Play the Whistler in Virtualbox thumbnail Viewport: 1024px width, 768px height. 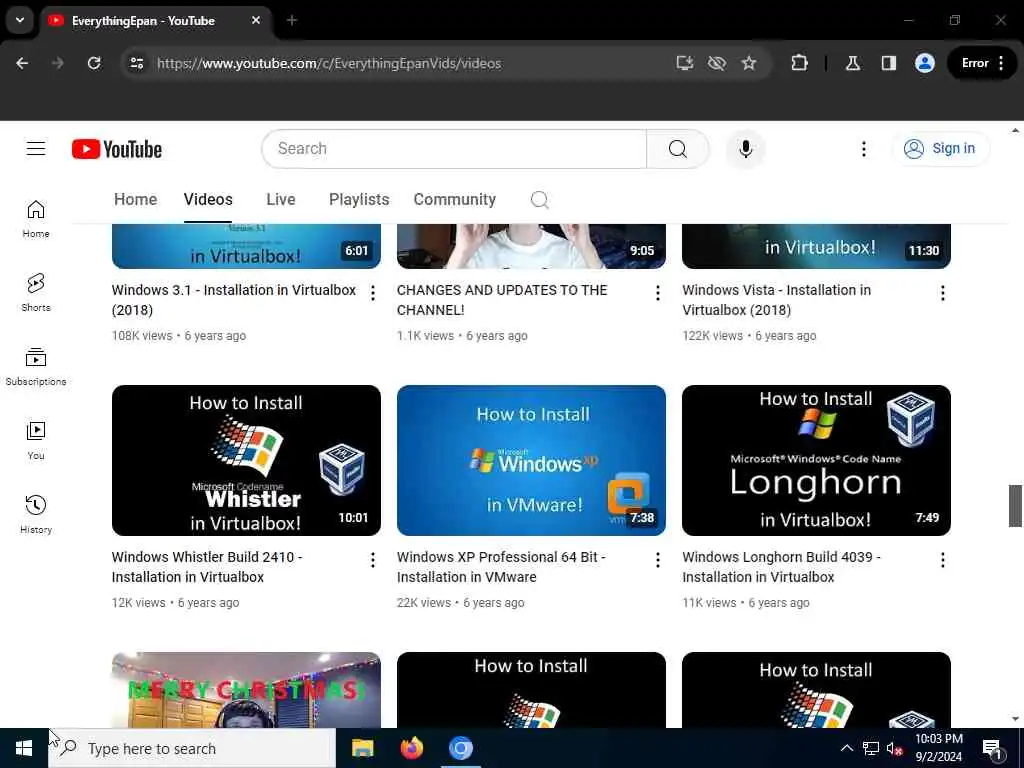click(246, 460)
